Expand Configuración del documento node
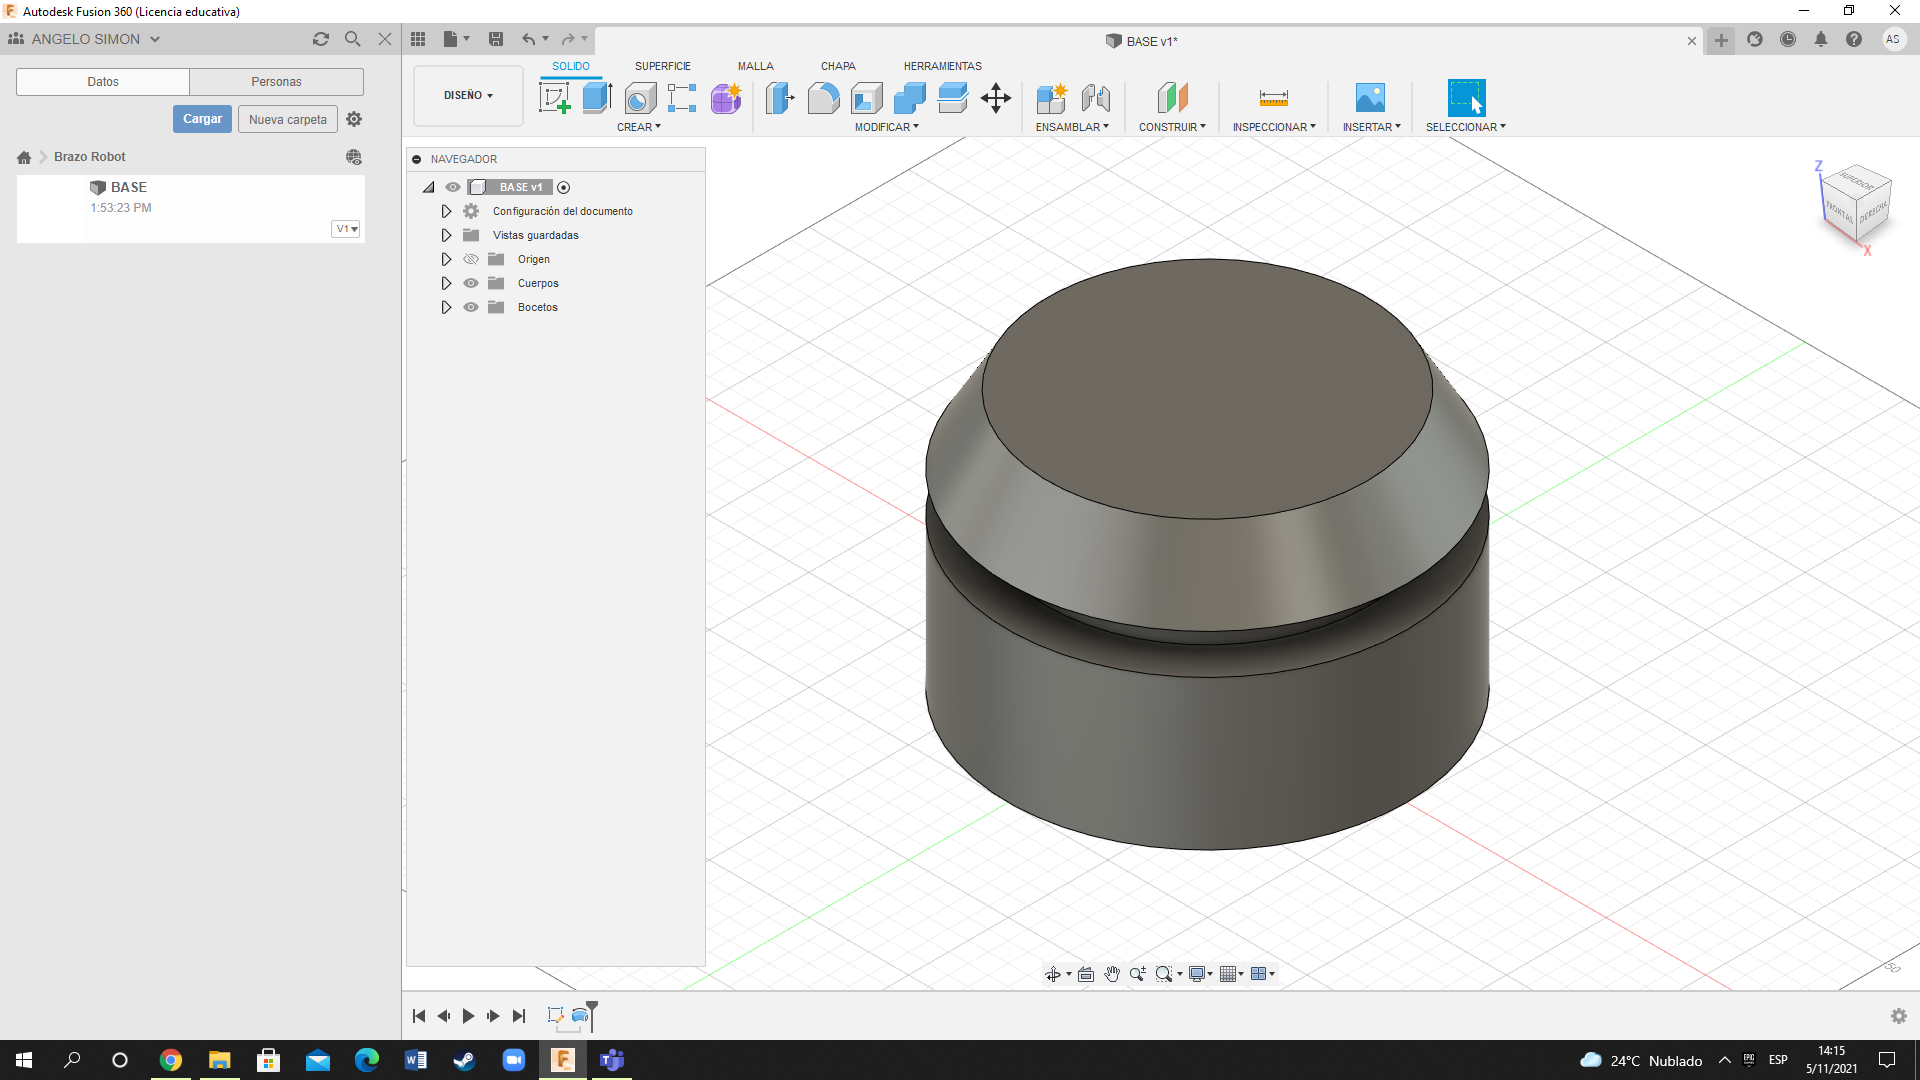1920x1080 pixels. click(446, 211)
